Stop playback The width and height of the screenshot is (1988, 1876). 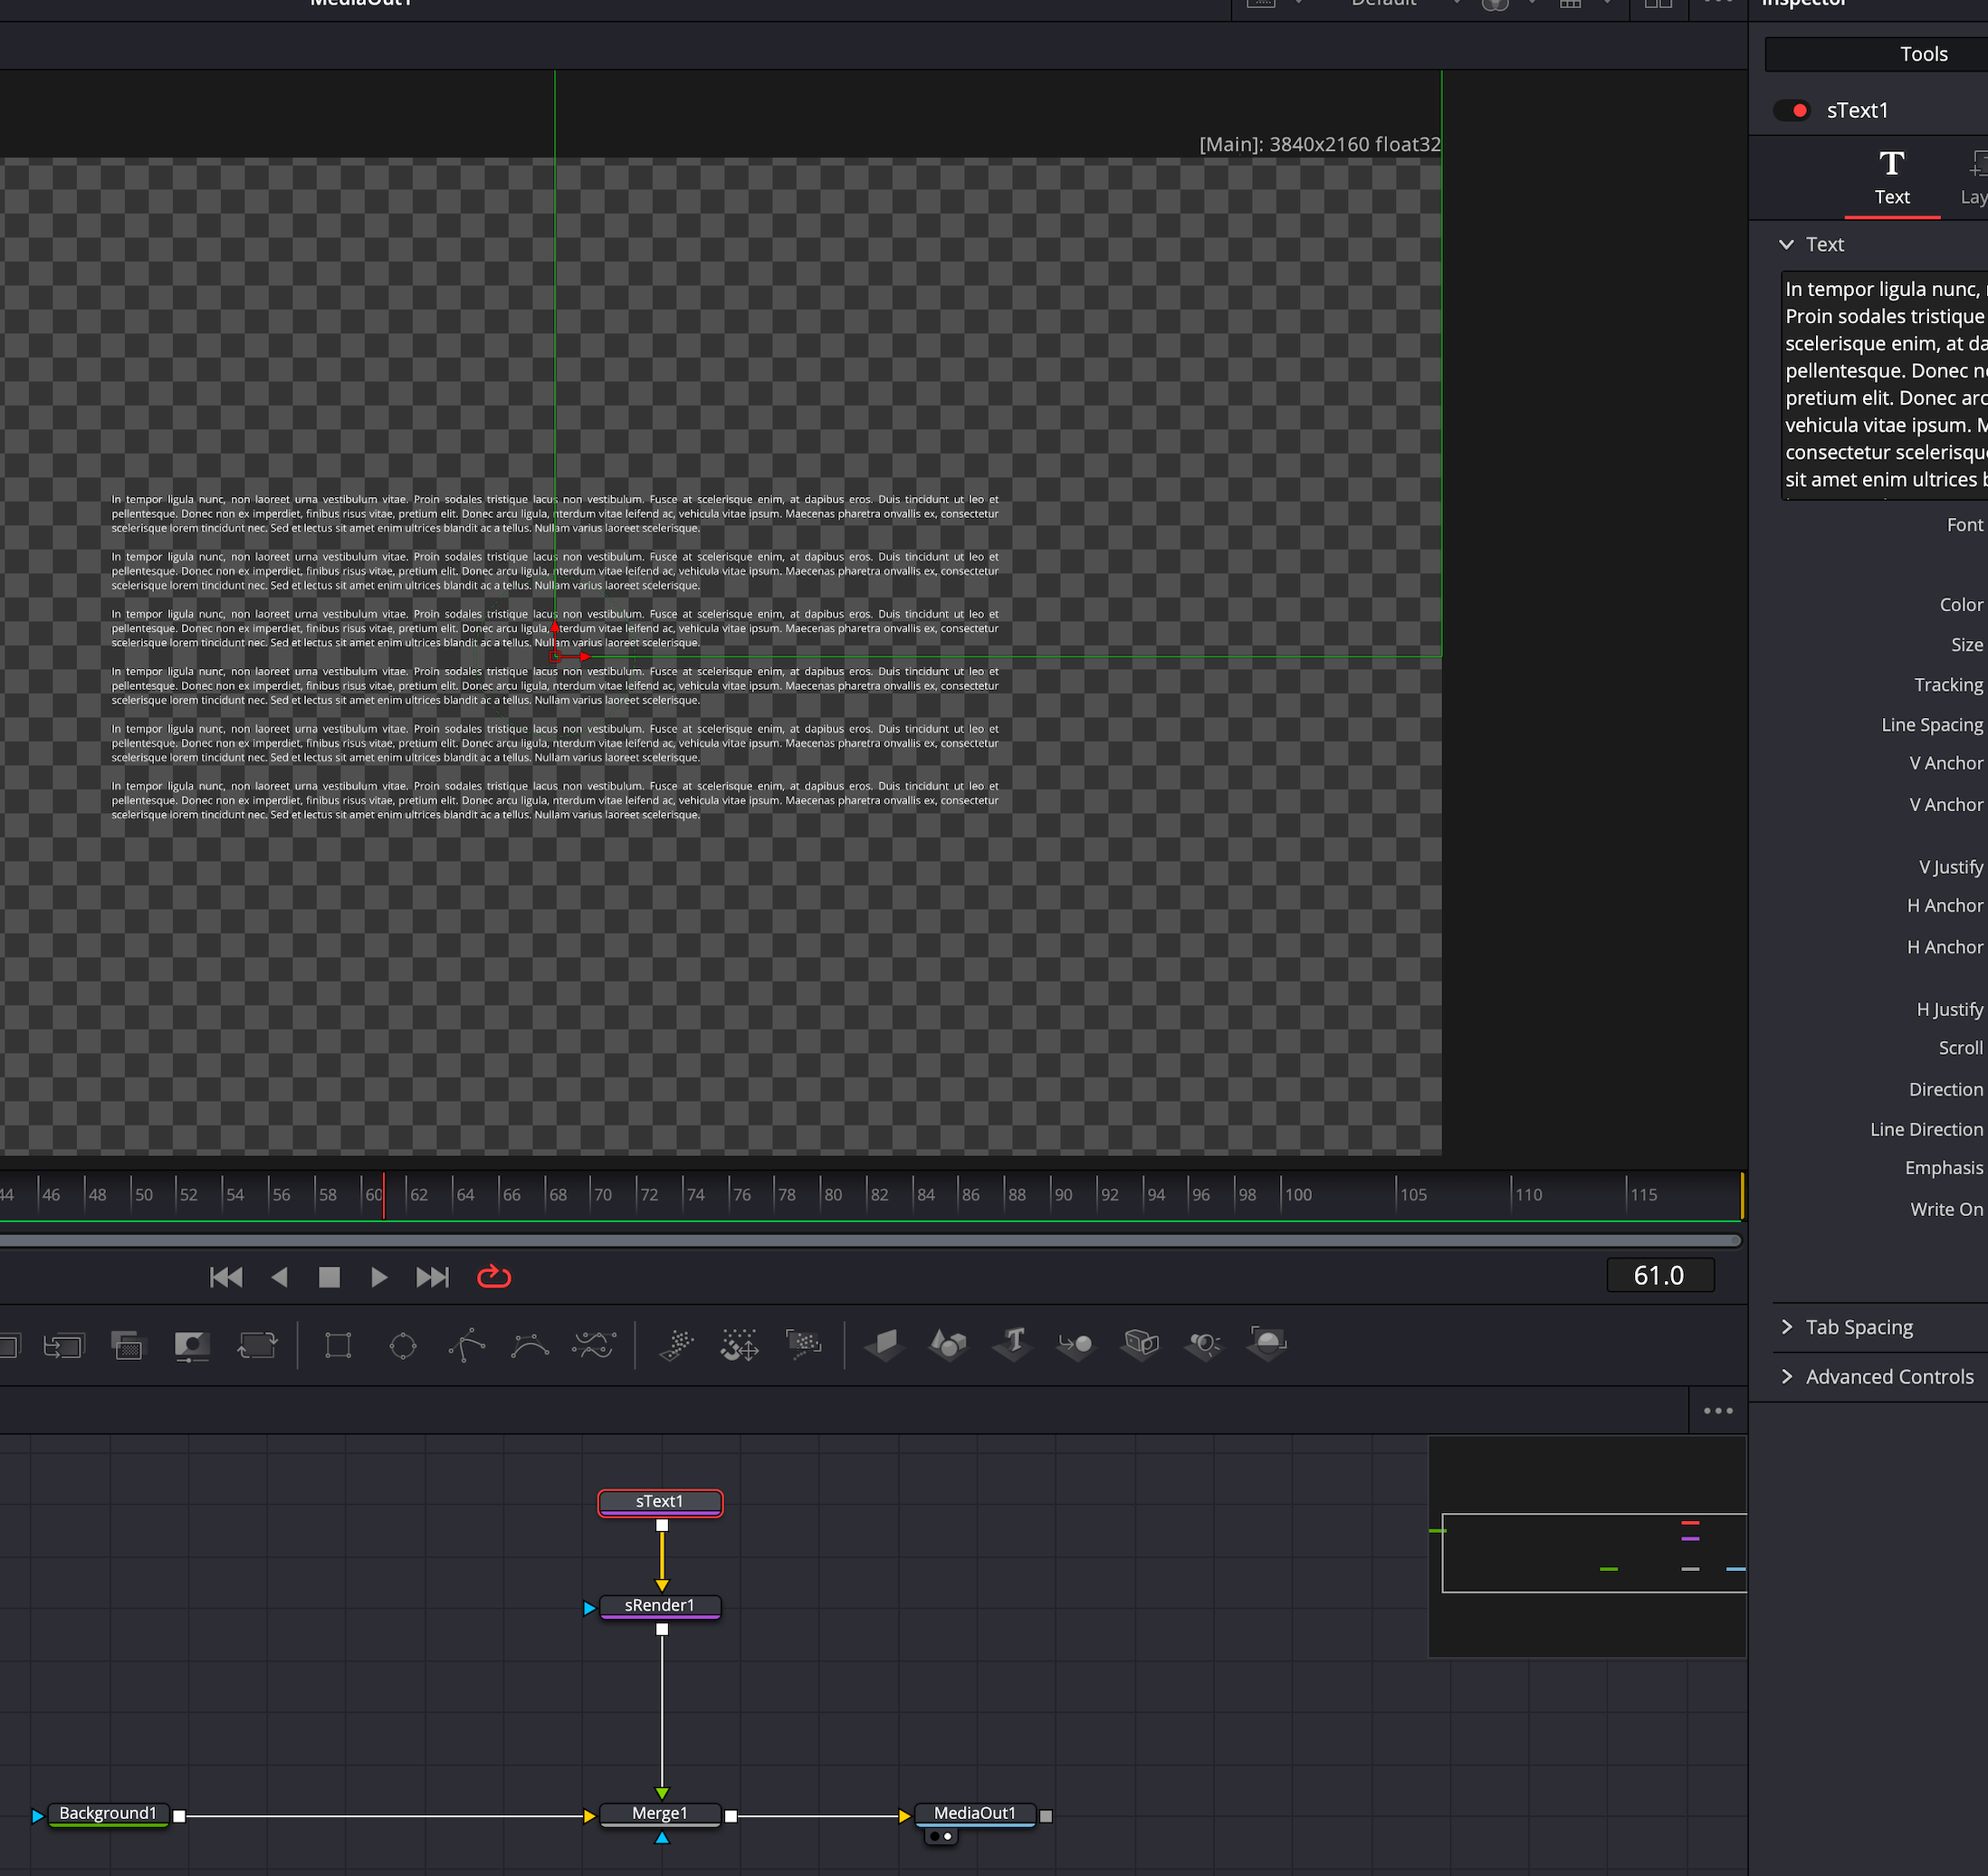tap(329, 1277)
